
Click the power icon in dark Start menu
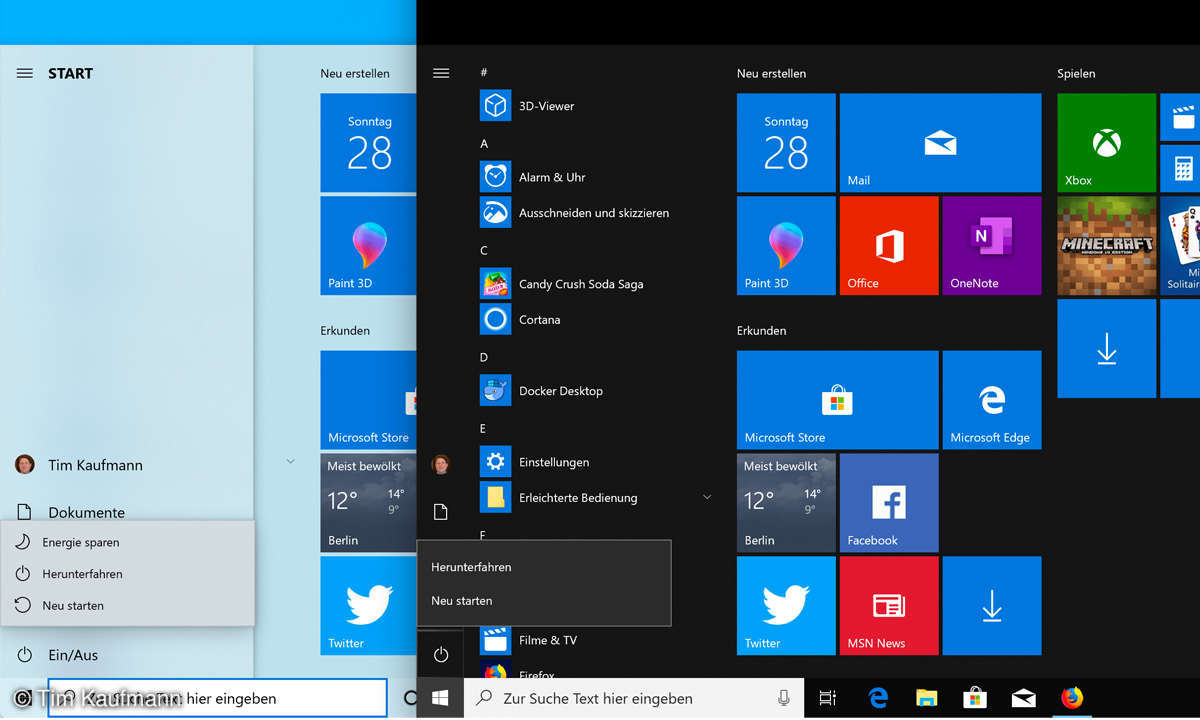point(441,655)
